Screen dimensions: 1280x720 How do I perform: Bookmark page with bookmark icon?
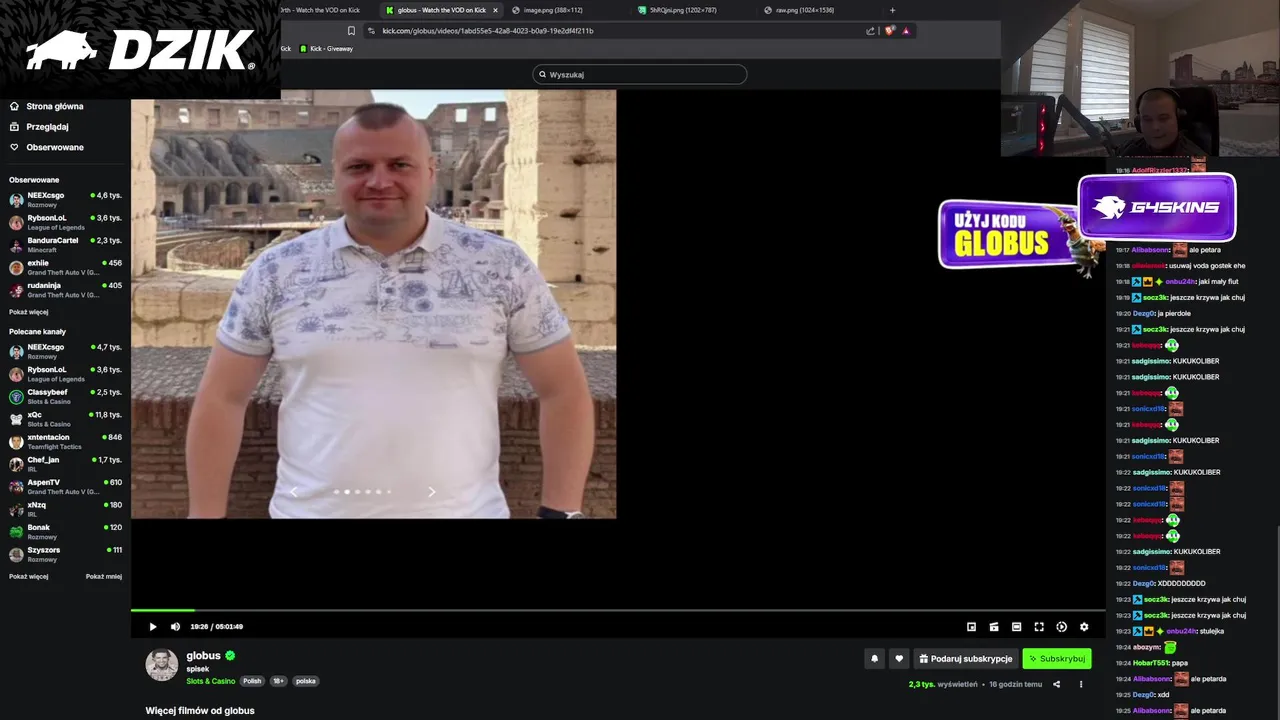point(351,31)
